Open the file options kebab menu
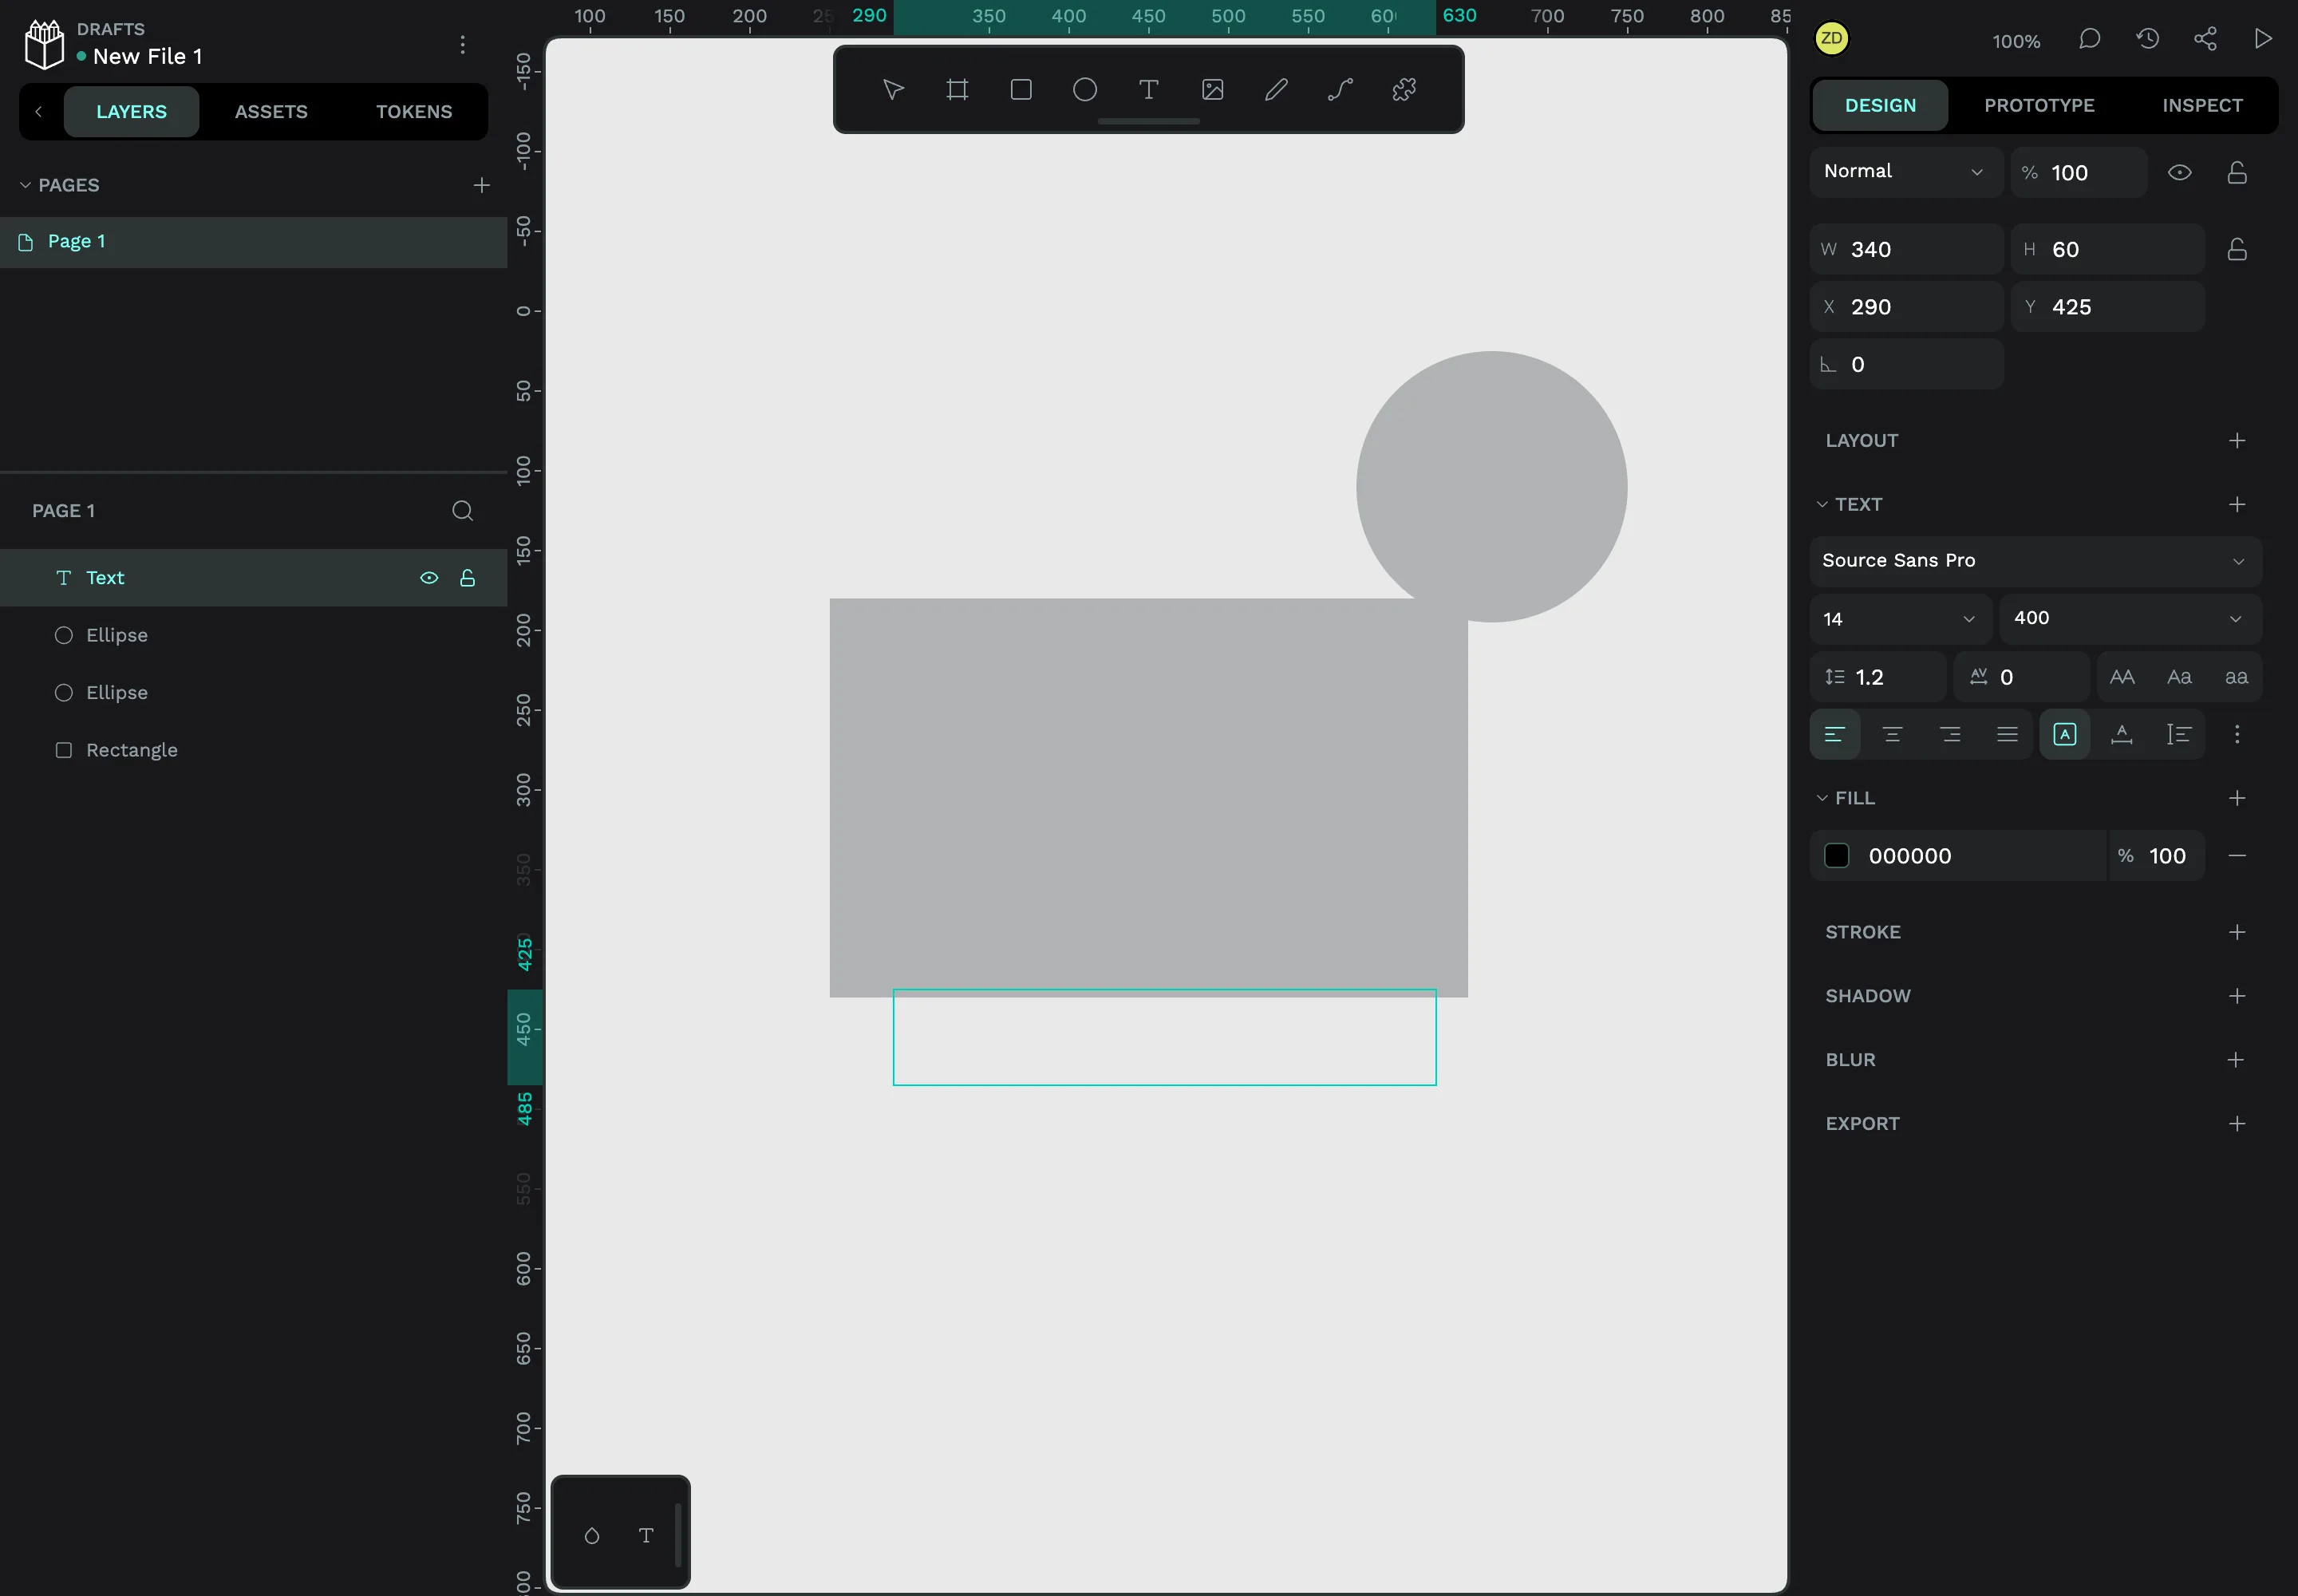2298x1596 pixels. coord(462,44)
